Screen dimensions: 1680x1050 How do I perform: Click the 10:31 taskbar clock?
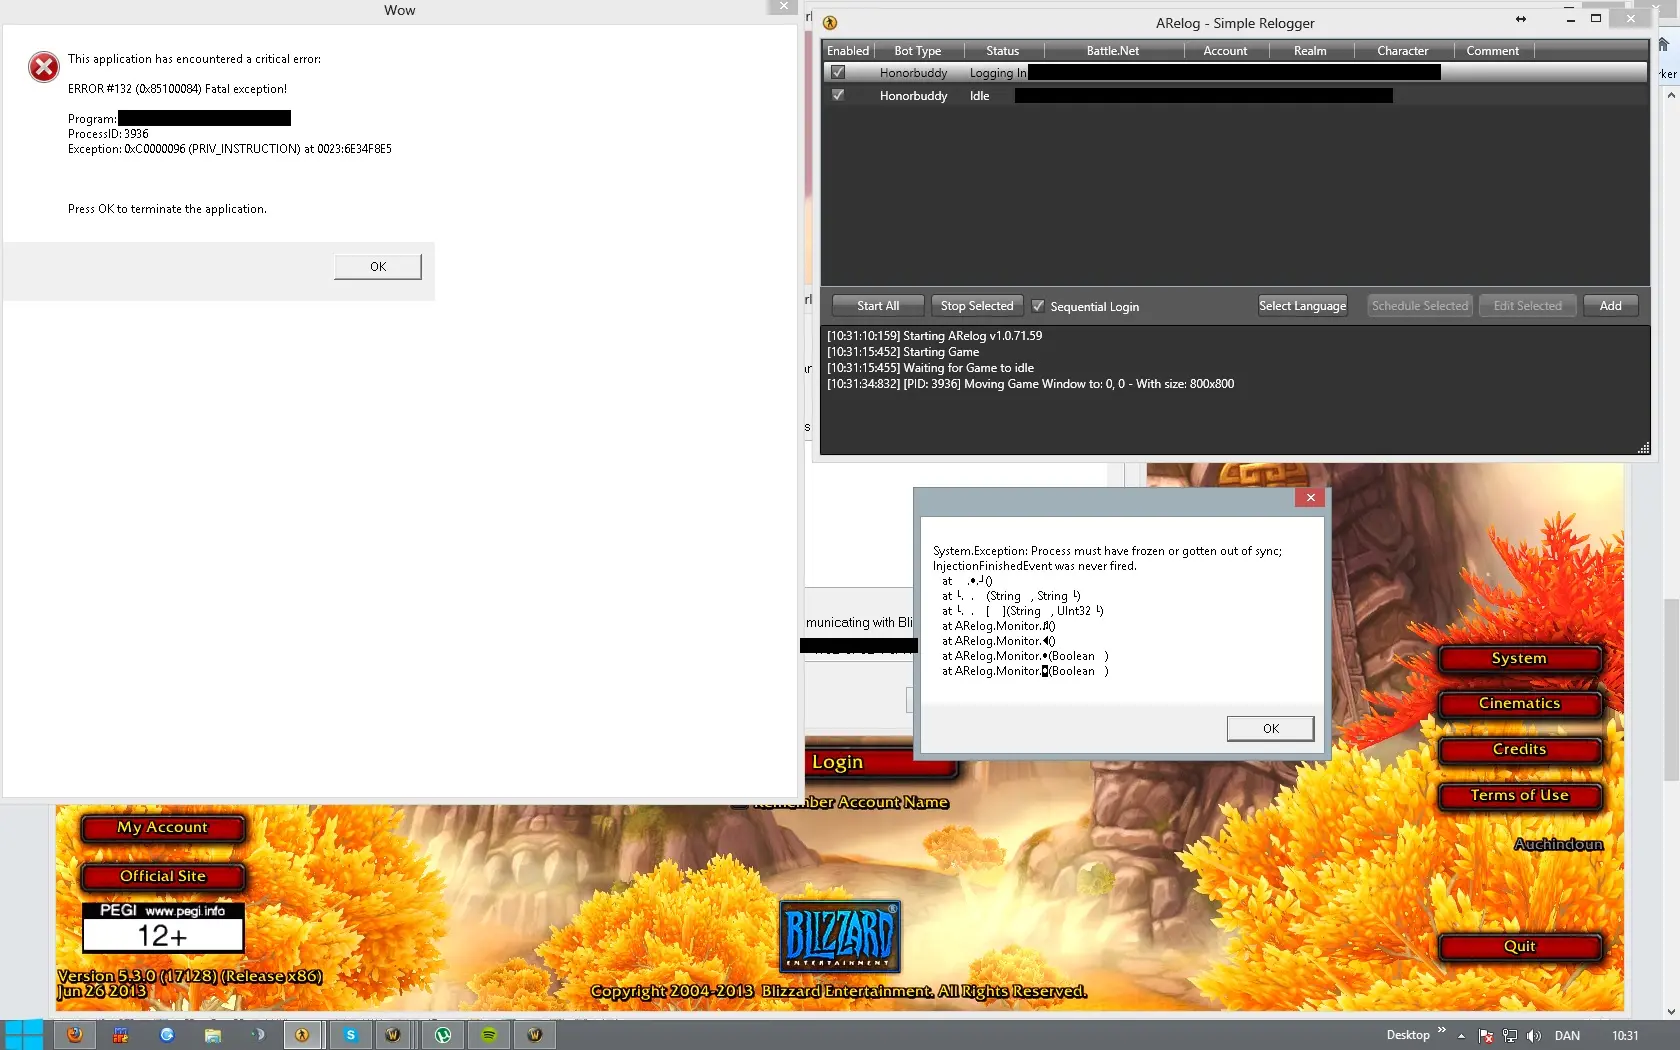[1625, 1036]
